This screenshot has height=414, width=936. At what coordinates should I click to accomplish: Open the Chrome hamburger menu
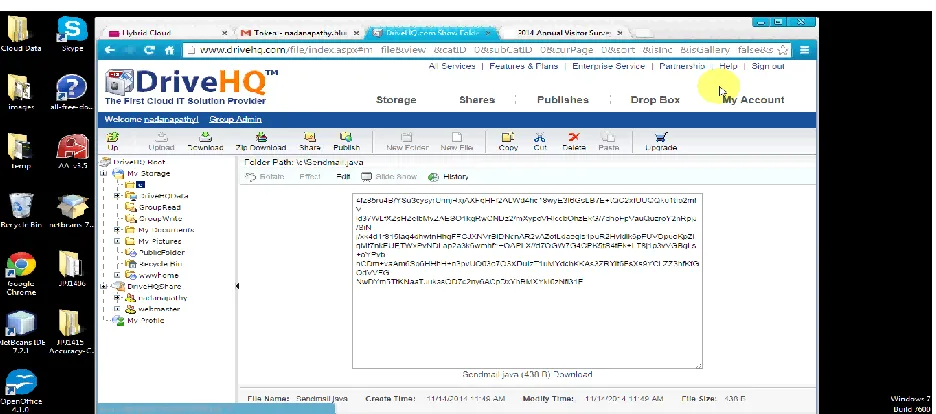[x=804, y=50]
